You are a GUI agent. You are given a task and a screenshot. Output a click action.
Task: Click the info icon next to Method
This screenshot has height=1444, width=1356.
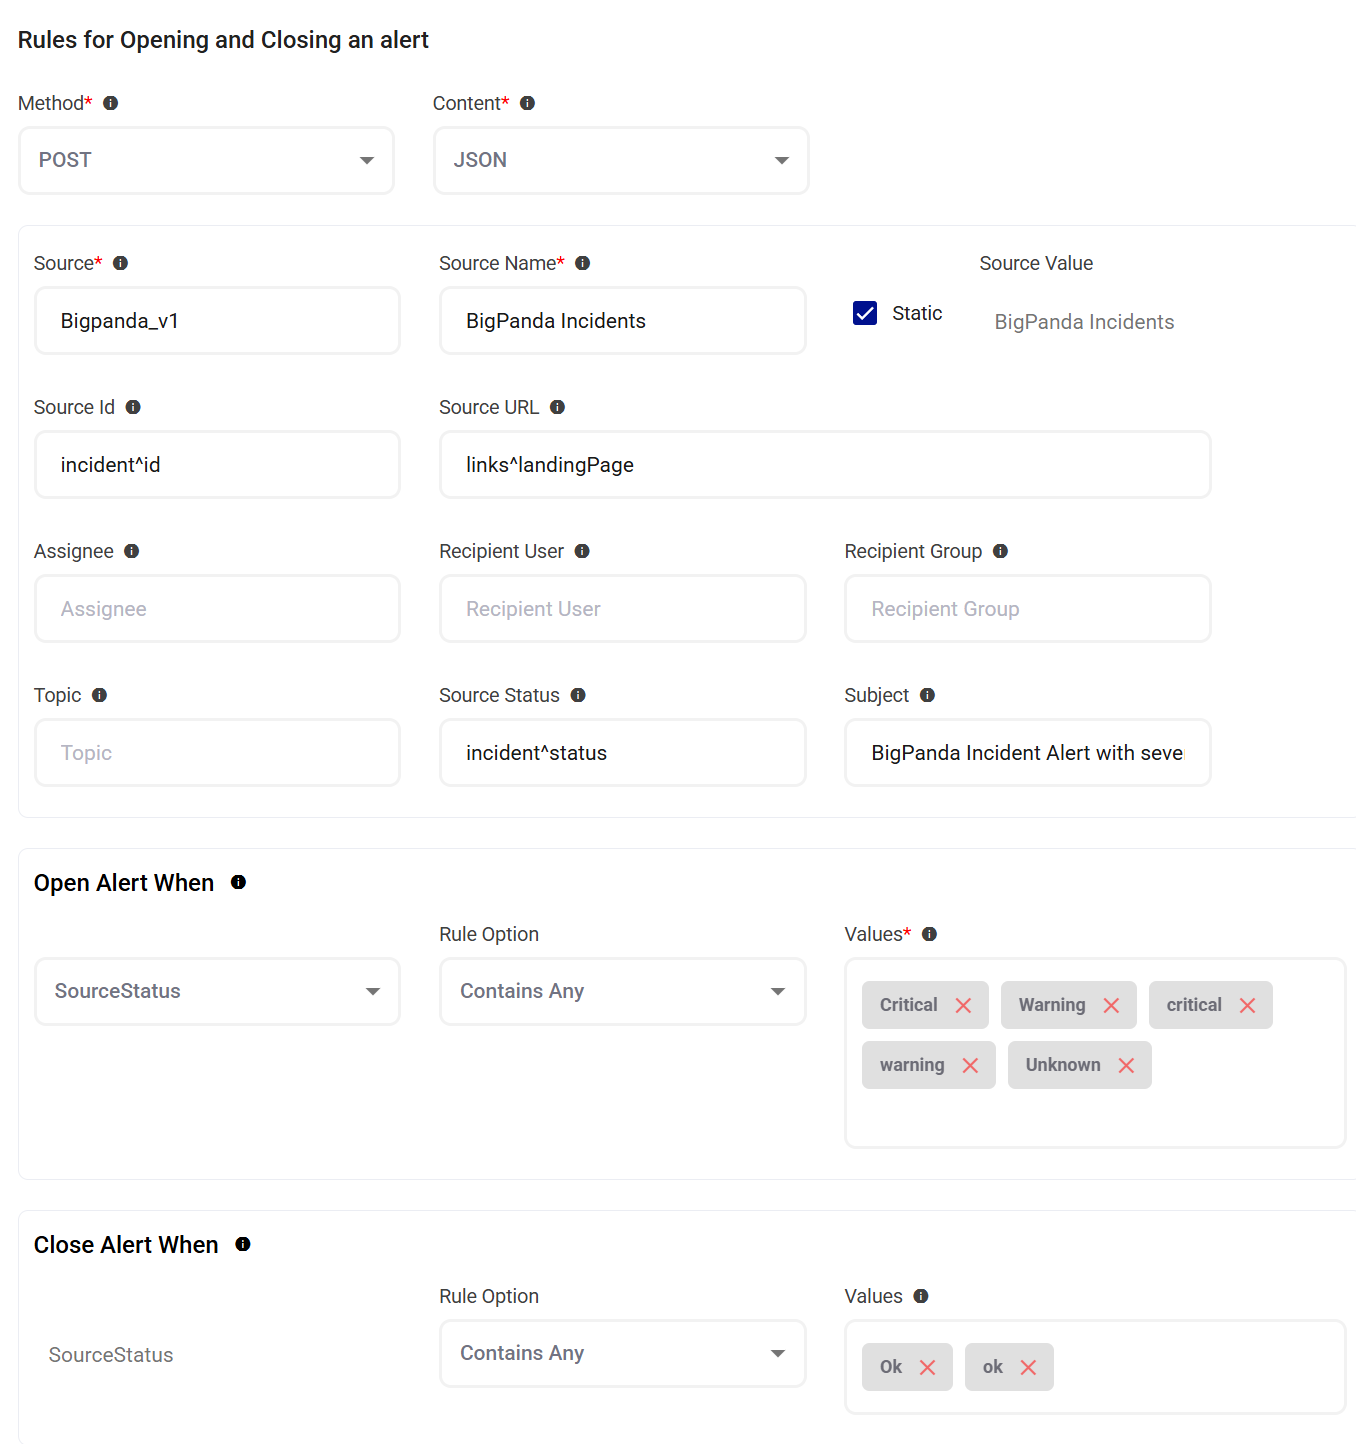pyautogui.click(x=111, y=103)
